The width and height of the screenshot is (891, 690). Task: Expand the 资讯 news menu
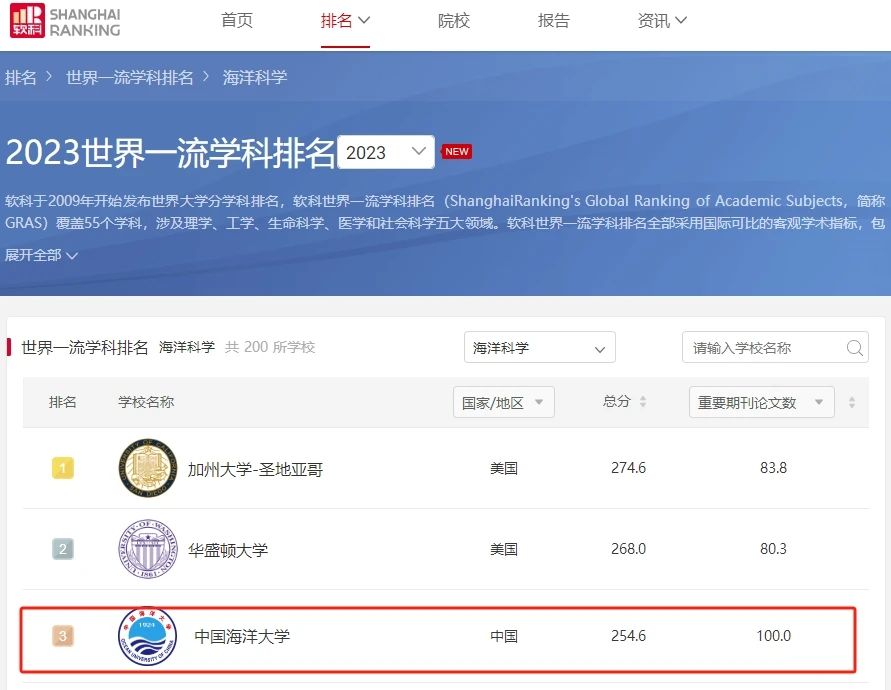click(x=662, y=21)
